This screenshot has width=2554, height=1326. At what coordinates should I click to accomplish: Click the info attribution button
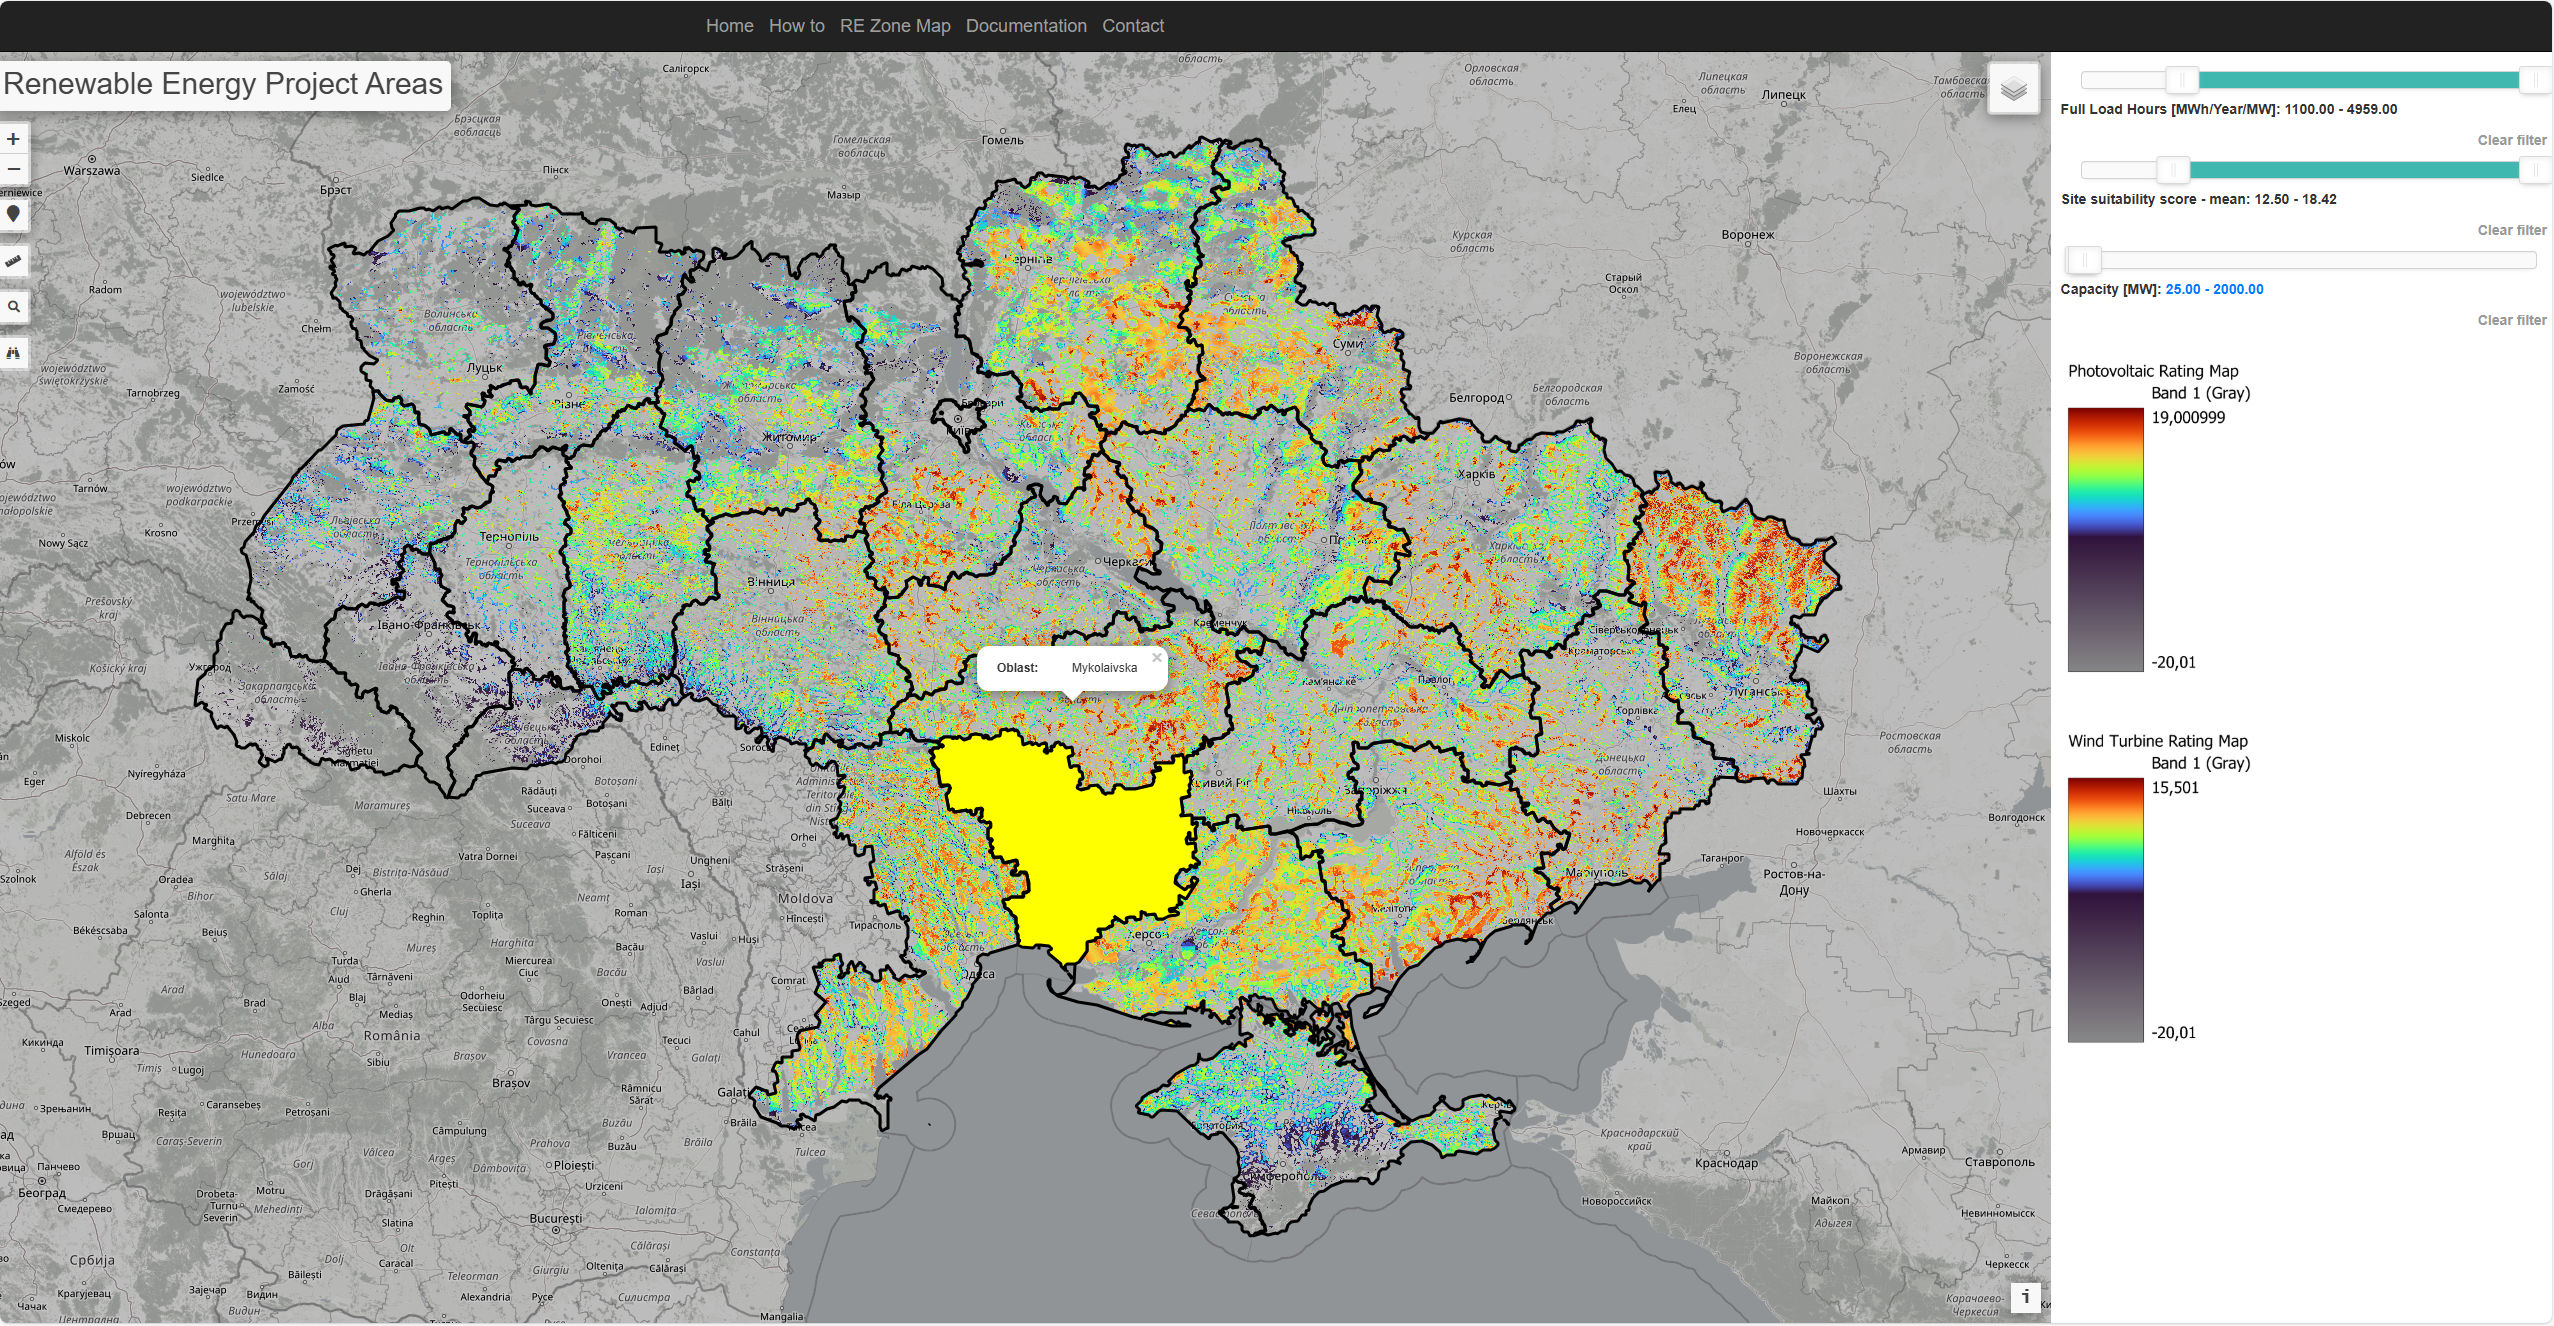tap(2025, 1296)
